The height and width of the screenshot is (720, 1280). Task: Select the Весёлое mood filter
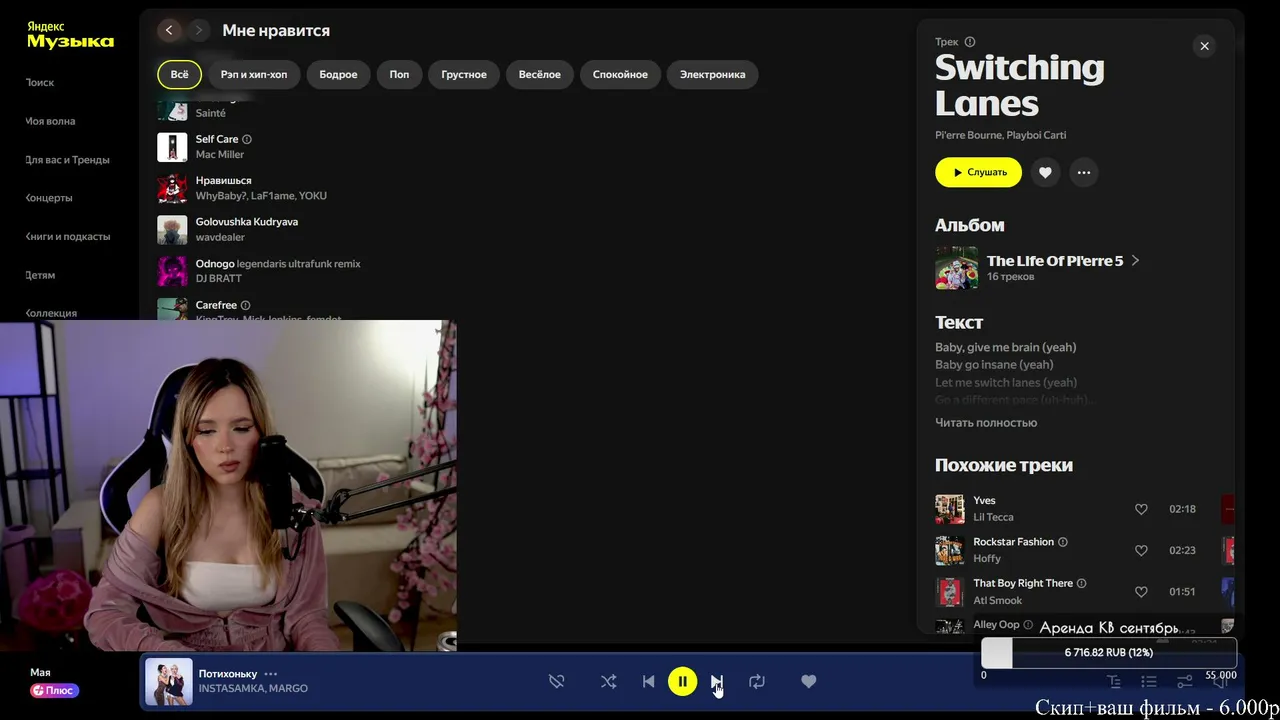point(540,74)
